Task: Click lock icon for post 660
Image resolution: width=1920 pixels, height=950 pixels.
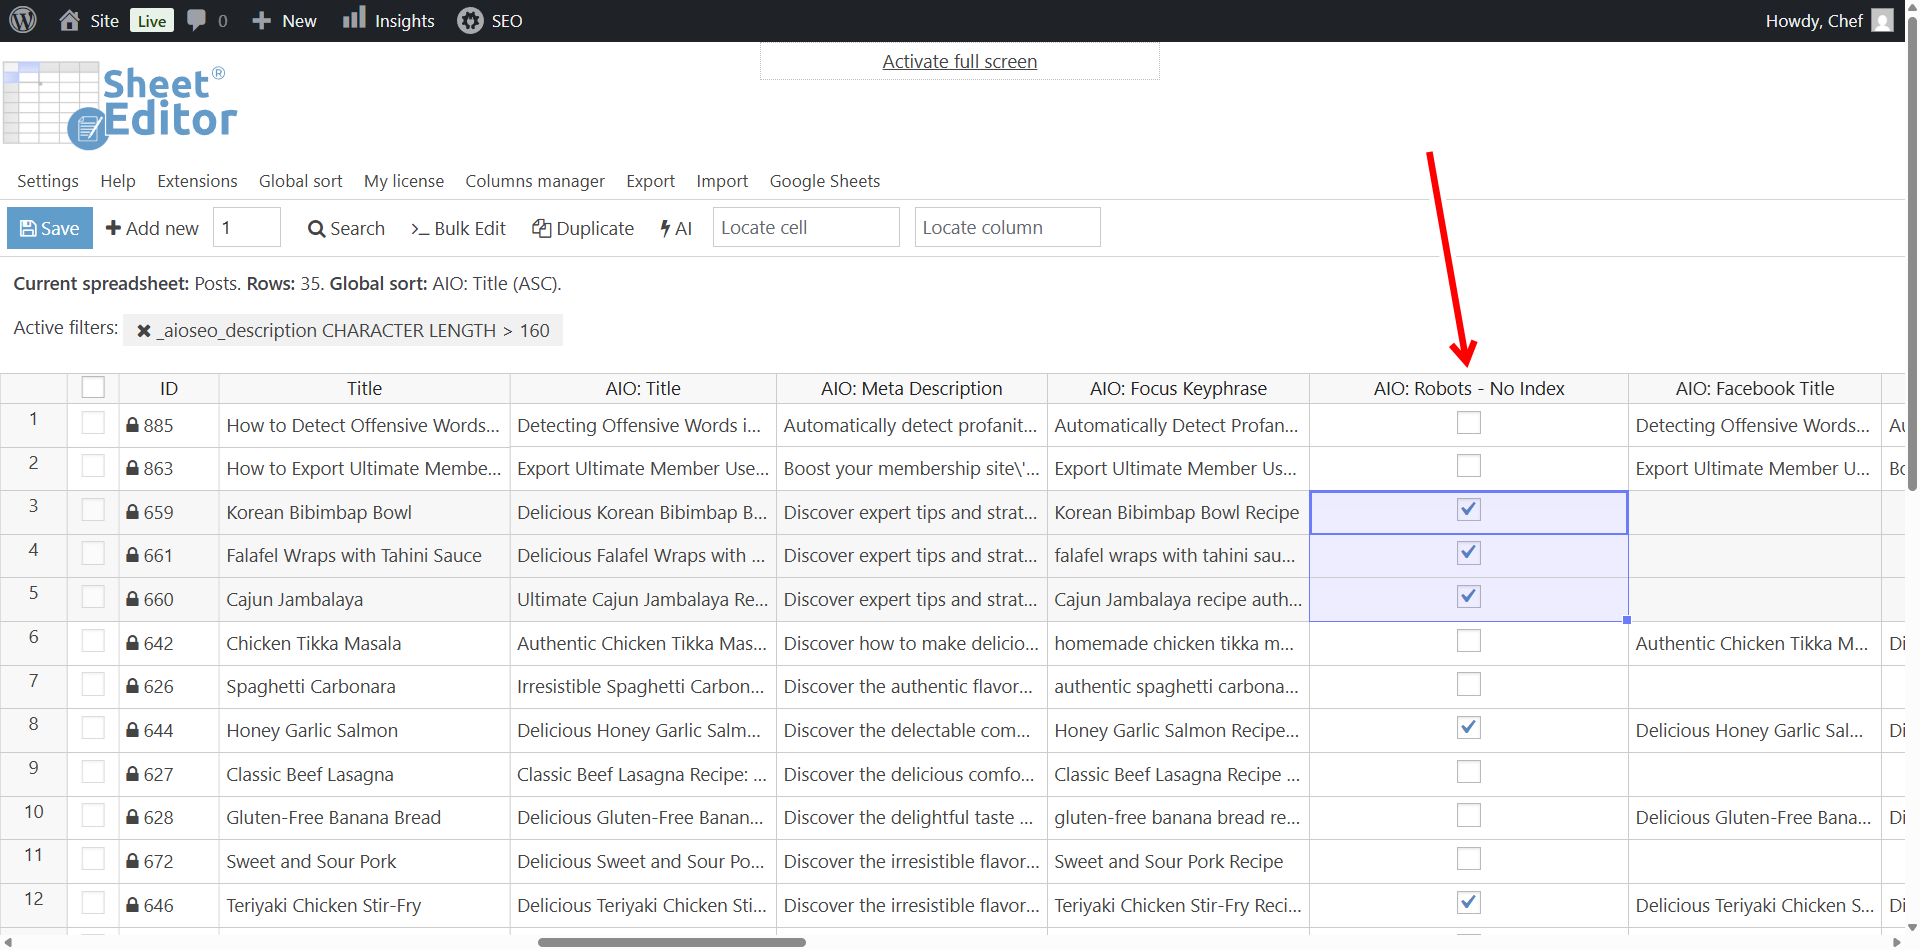Action: (132, 599)
